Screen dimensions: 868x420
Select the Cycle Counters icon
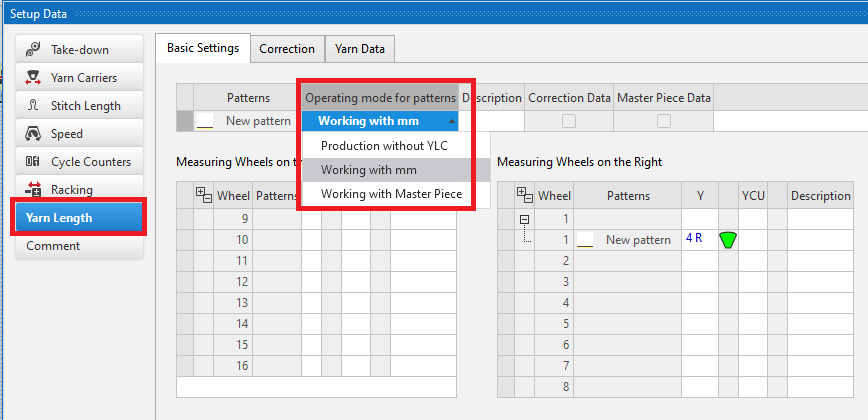(x=33, y=162)
